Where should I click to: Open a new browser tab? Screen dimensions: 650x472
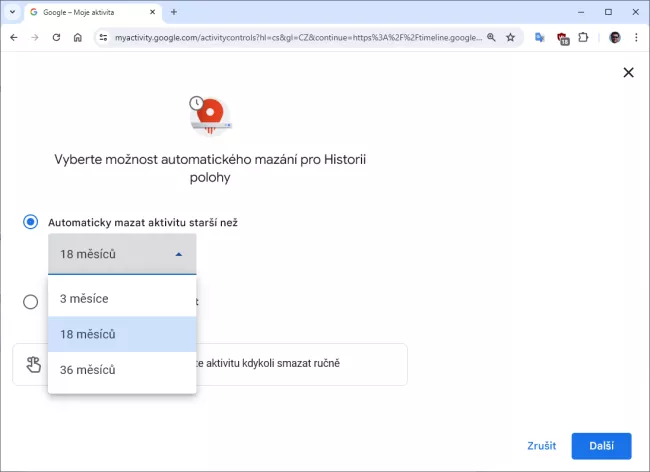pyautogui.click(x=174, y=12)
